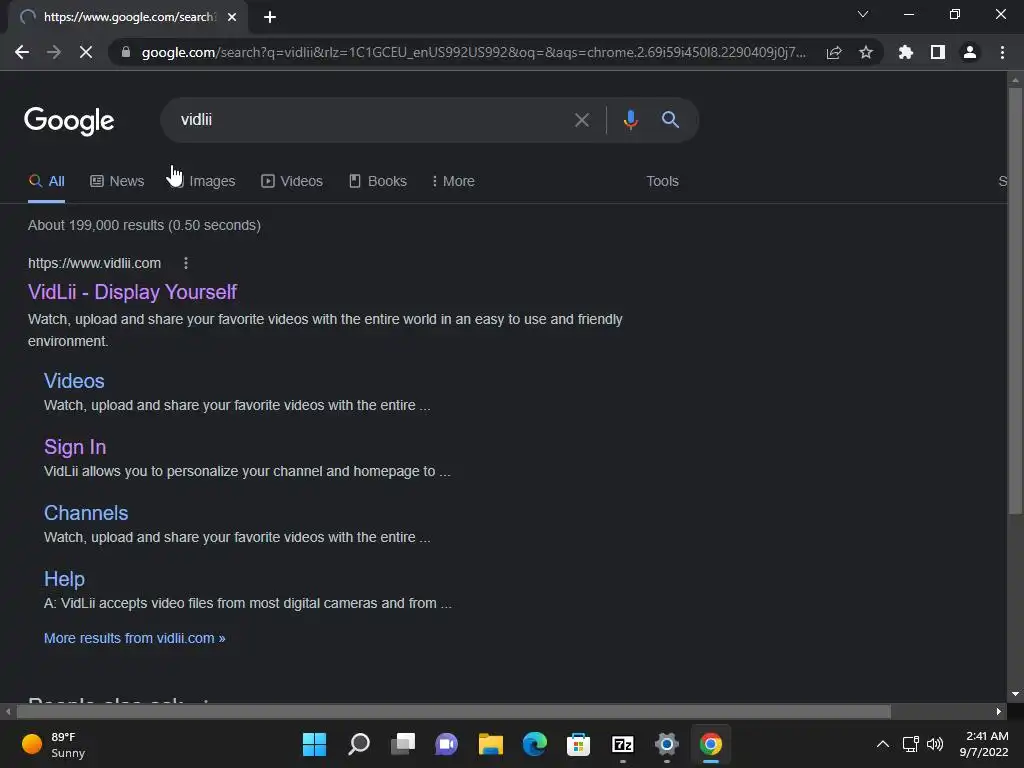Open Teams Chat taskbar icon

tap(447, 744)
